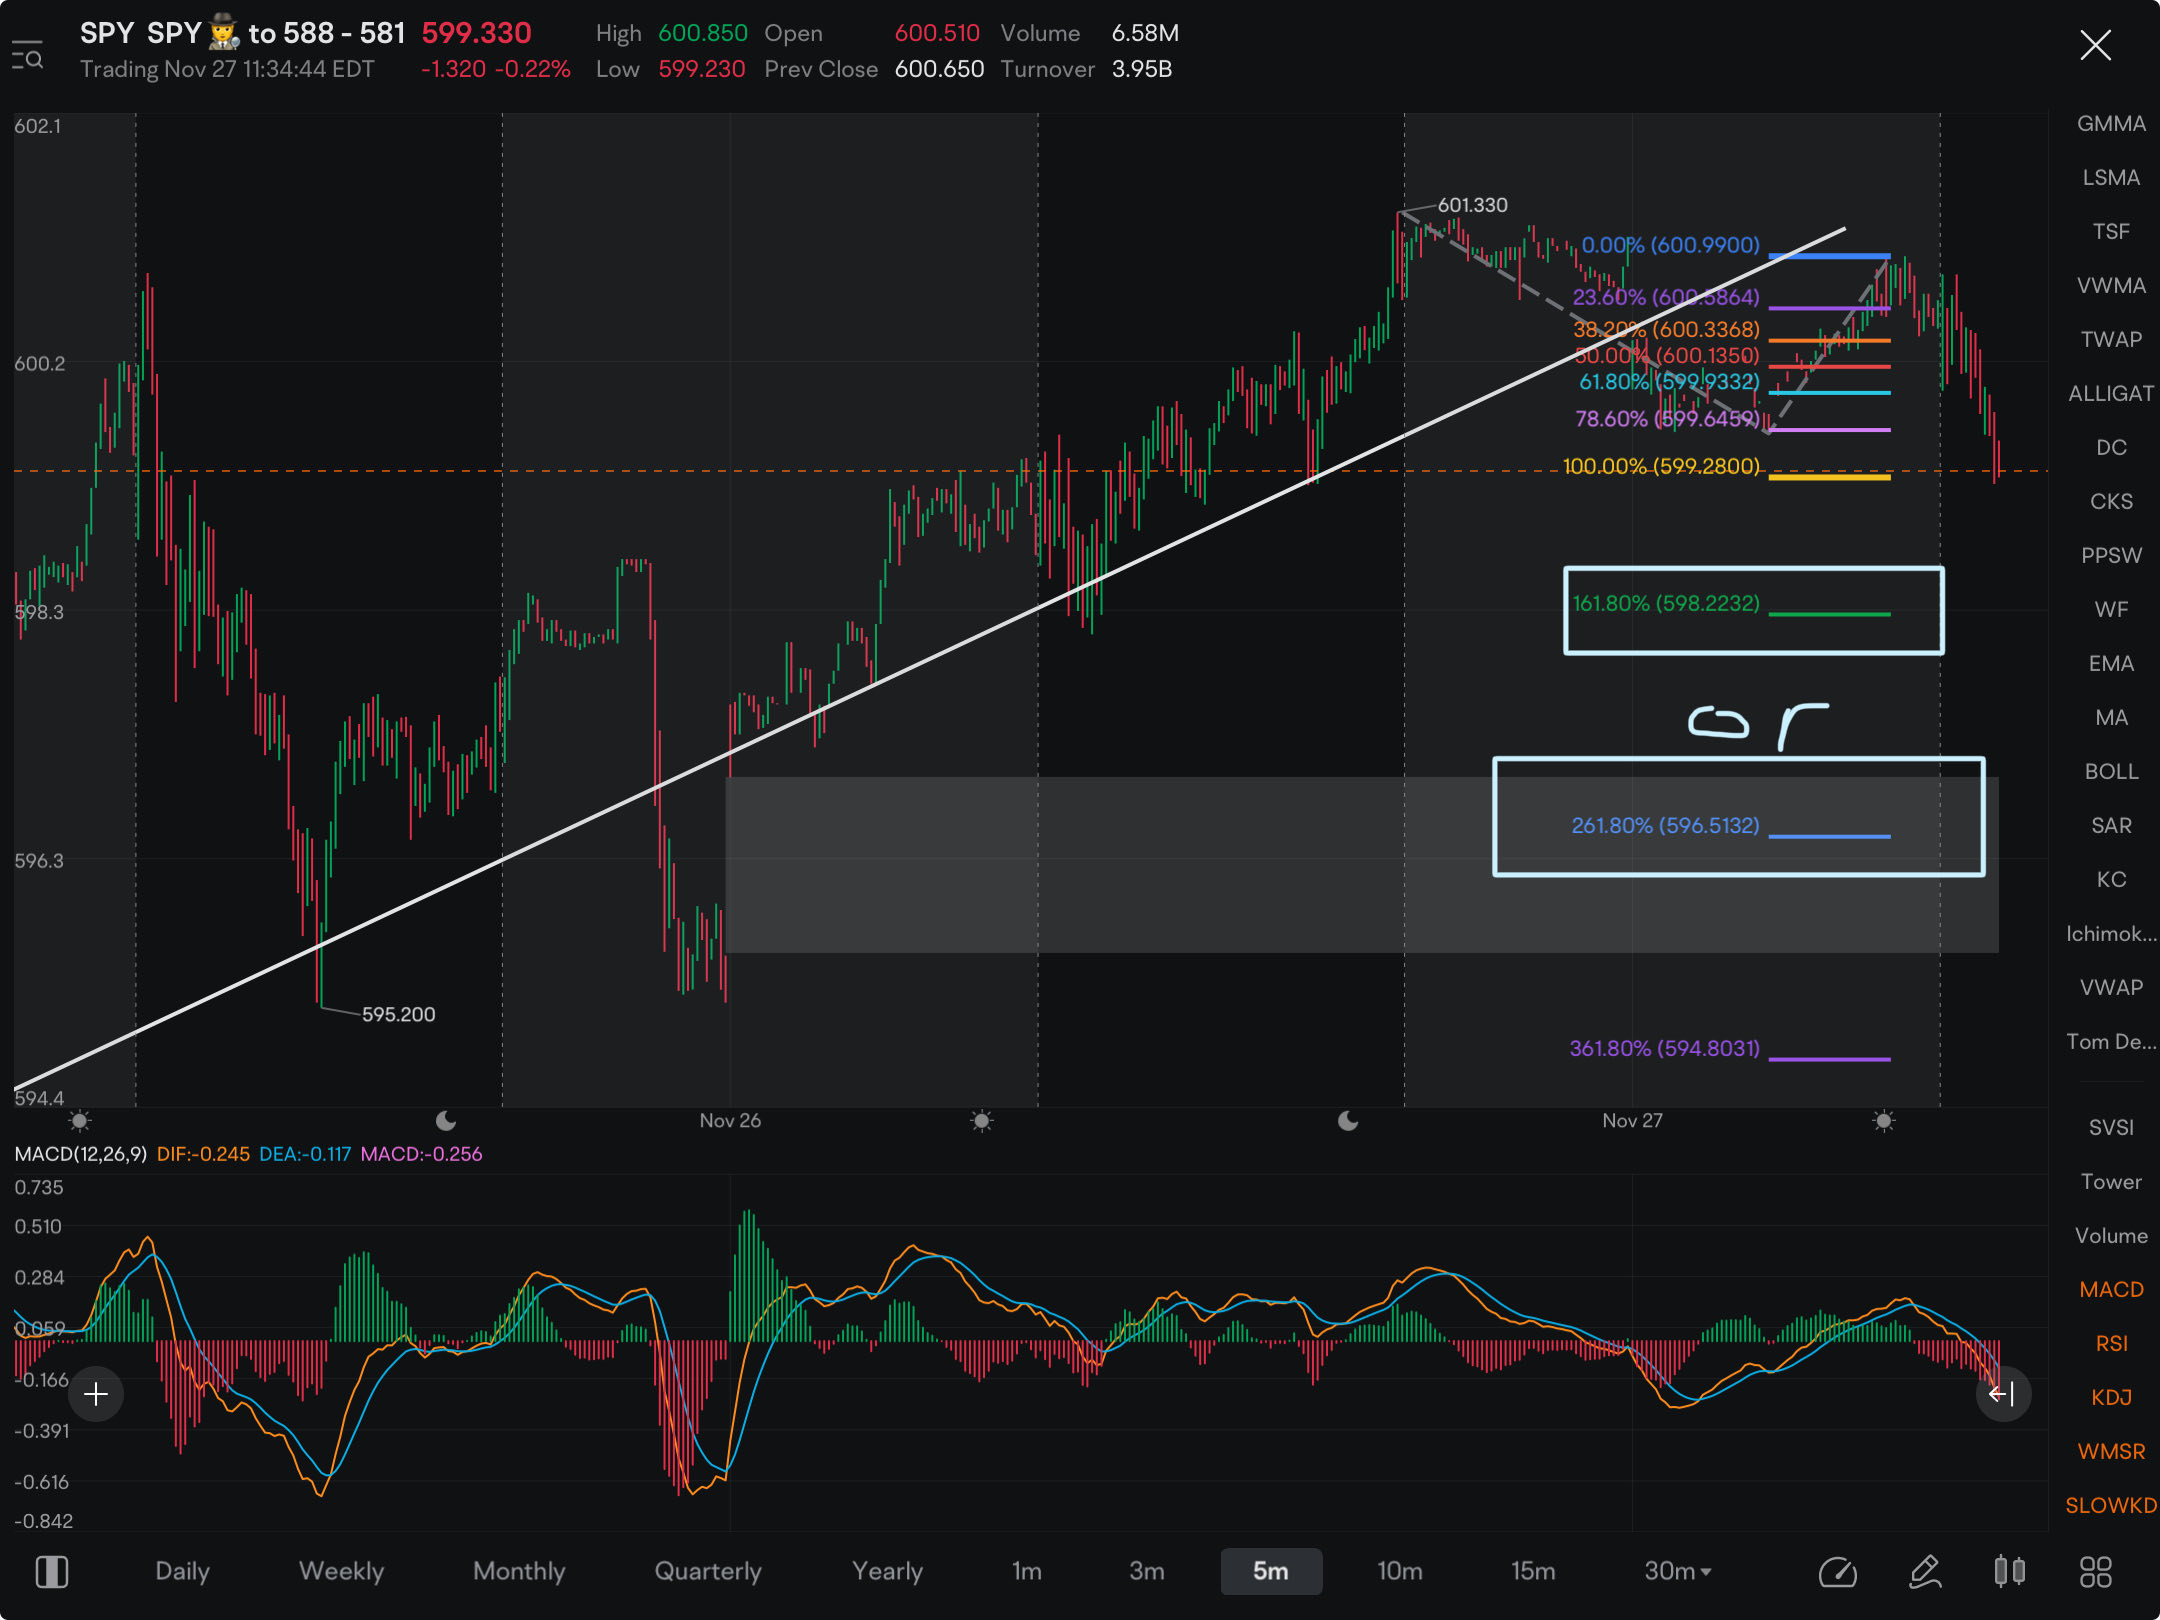Select the 1m interval
Screen dimensions: 2160x1620
[1027, 1571]
